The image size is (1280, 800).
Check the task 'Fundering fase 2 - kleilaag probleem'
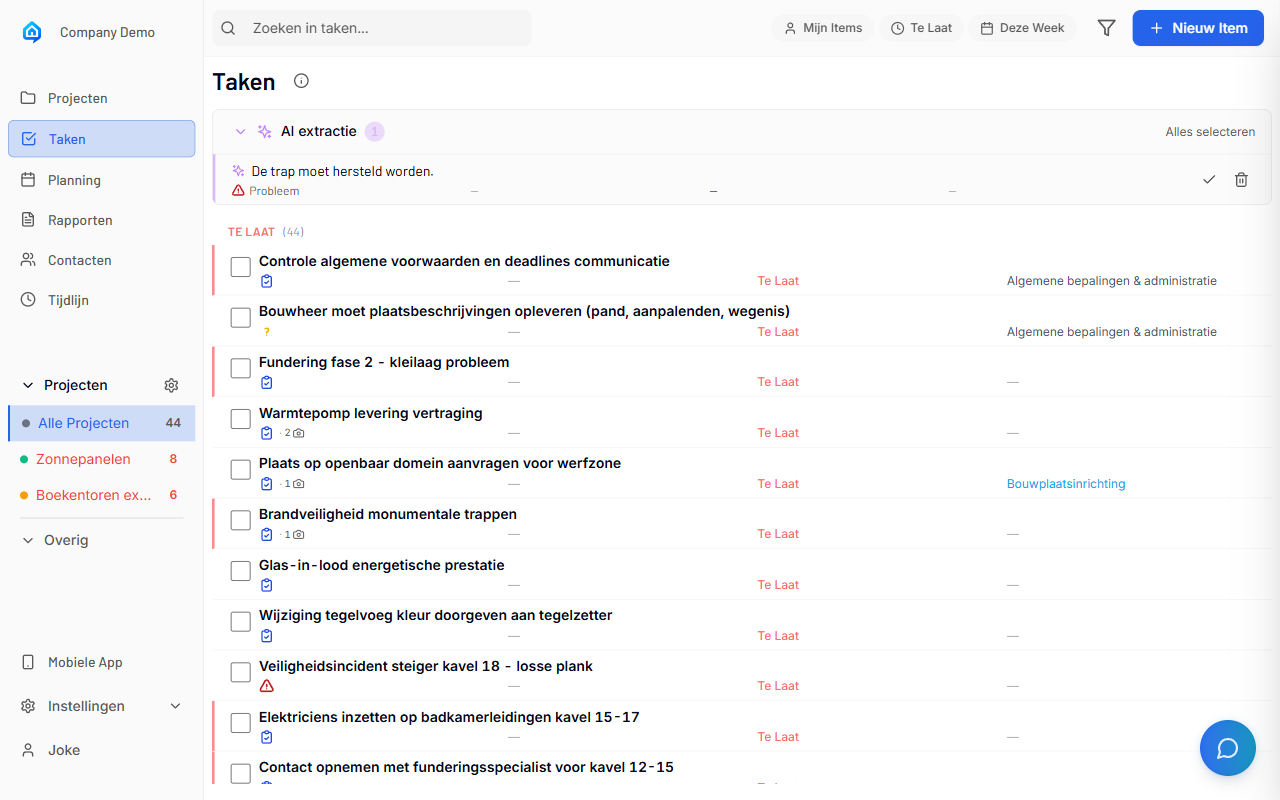coord(240,368)
